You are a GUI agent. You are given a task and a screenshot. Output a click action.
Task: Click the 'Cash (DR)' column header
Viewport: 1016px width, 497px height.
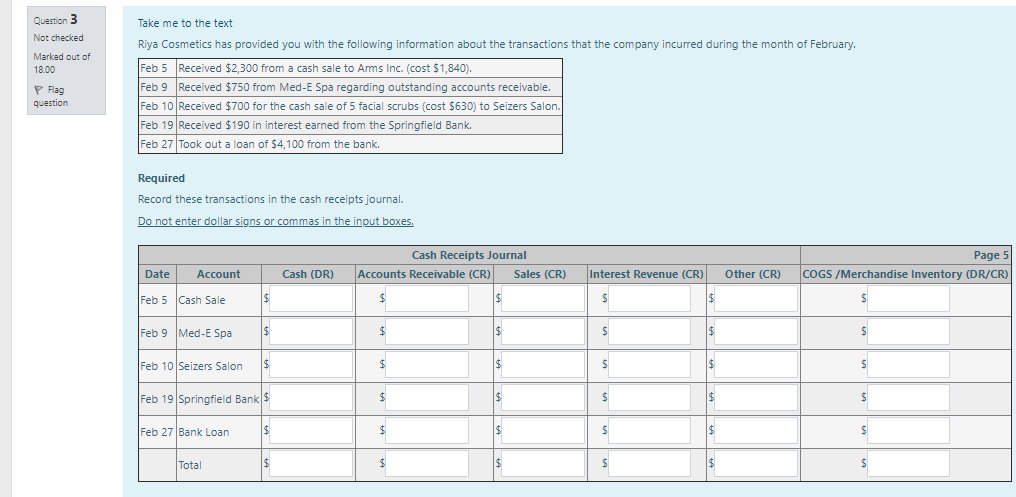pos(308,274)
